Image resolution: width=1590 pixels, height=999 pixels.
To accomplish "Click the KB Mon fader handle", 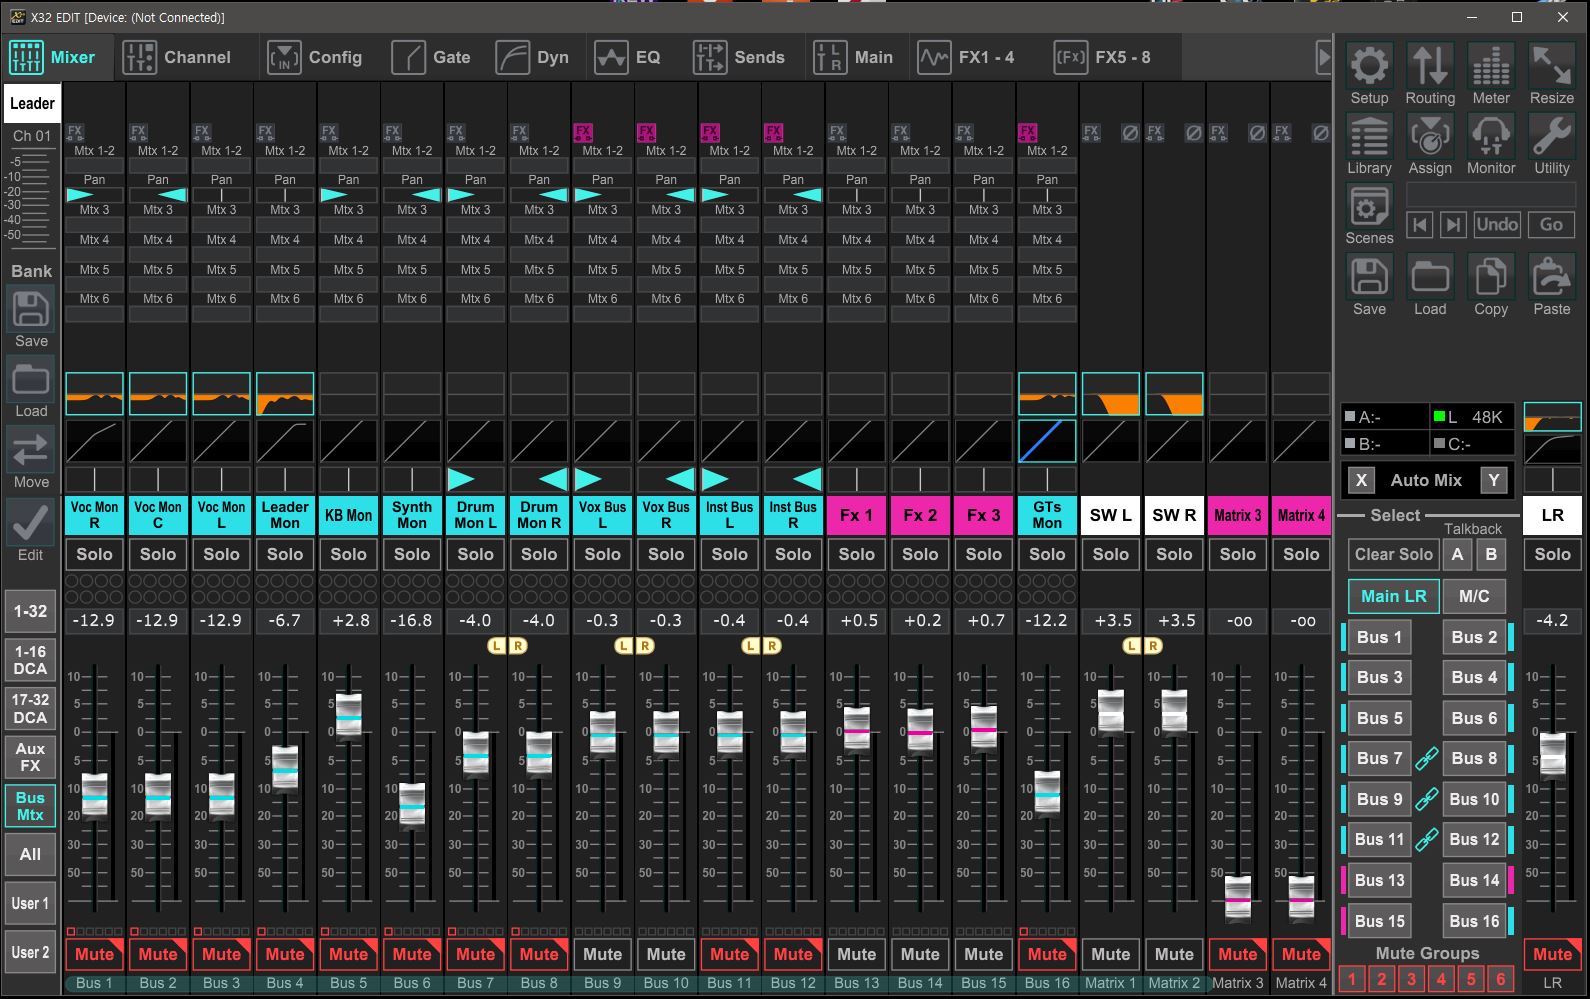I will (x=348, y=717).
